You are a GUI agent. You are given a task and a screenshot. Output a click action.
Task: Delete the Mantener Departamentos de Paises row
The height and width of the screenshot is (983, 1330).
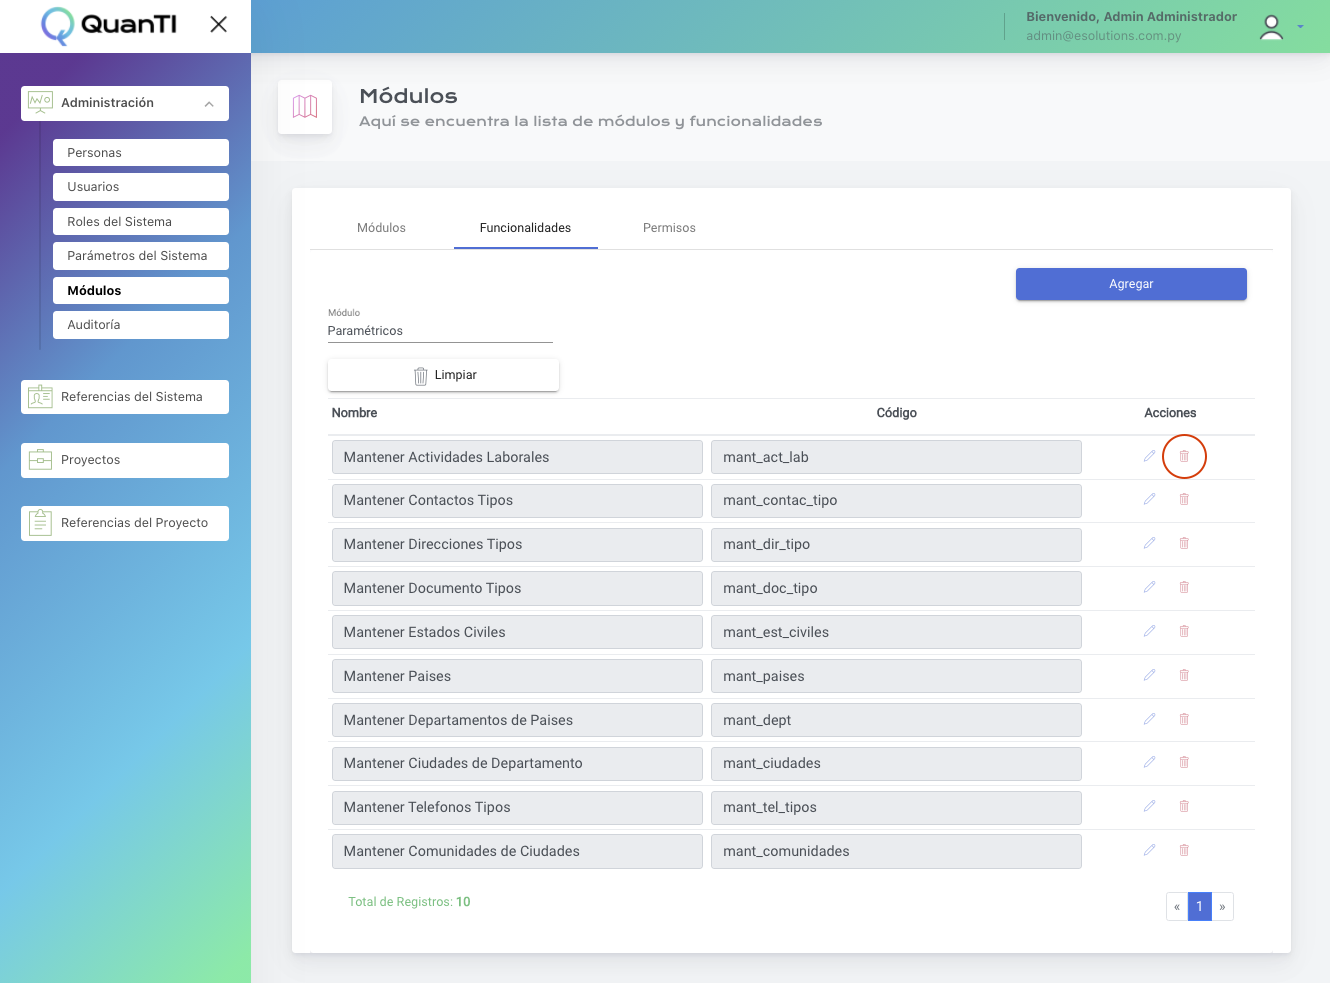tap(1184, 719)
